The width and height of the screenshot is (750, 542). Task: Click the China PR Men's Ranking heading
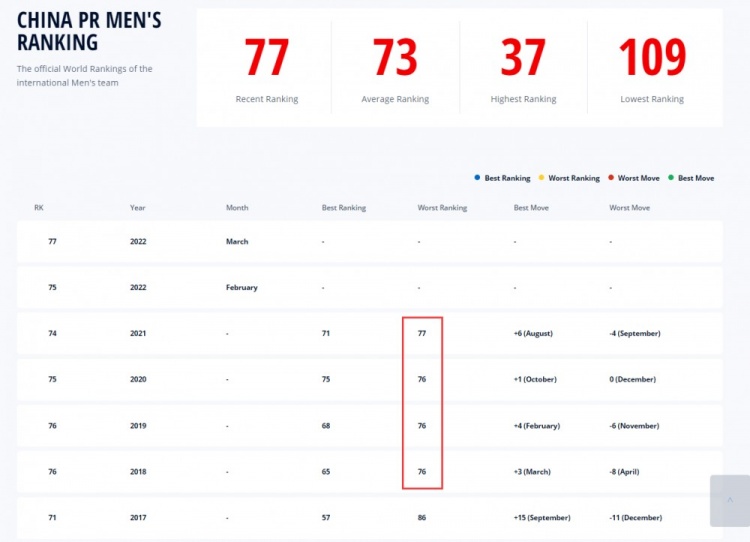point(89,31)
